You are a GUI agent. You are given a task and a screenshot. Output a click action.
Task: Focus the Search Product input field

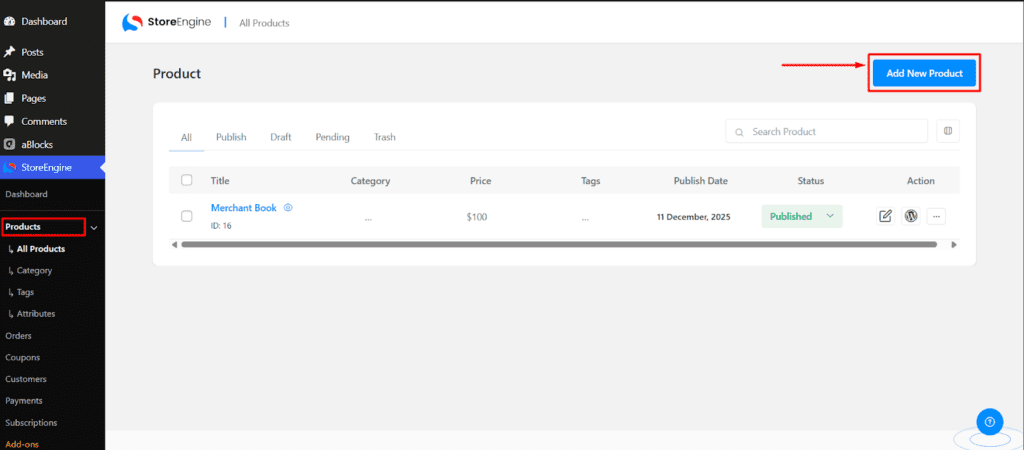click(x=835, y=131)
